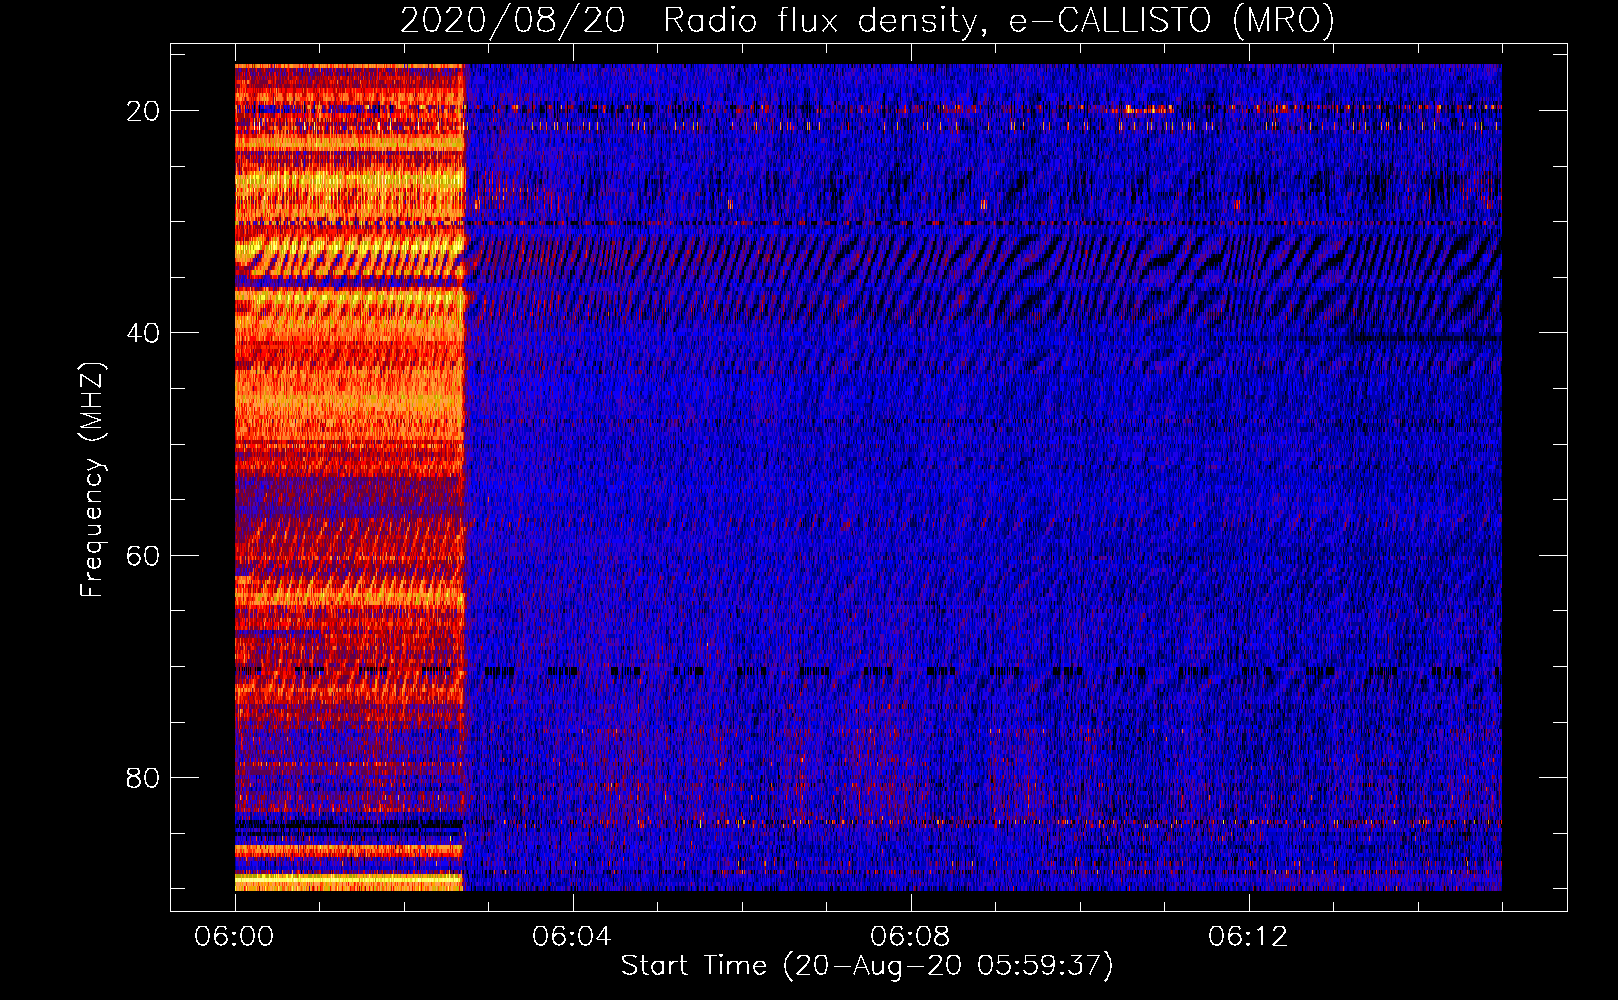Select the 'Frequency (MHZ)' axis label

91,480
